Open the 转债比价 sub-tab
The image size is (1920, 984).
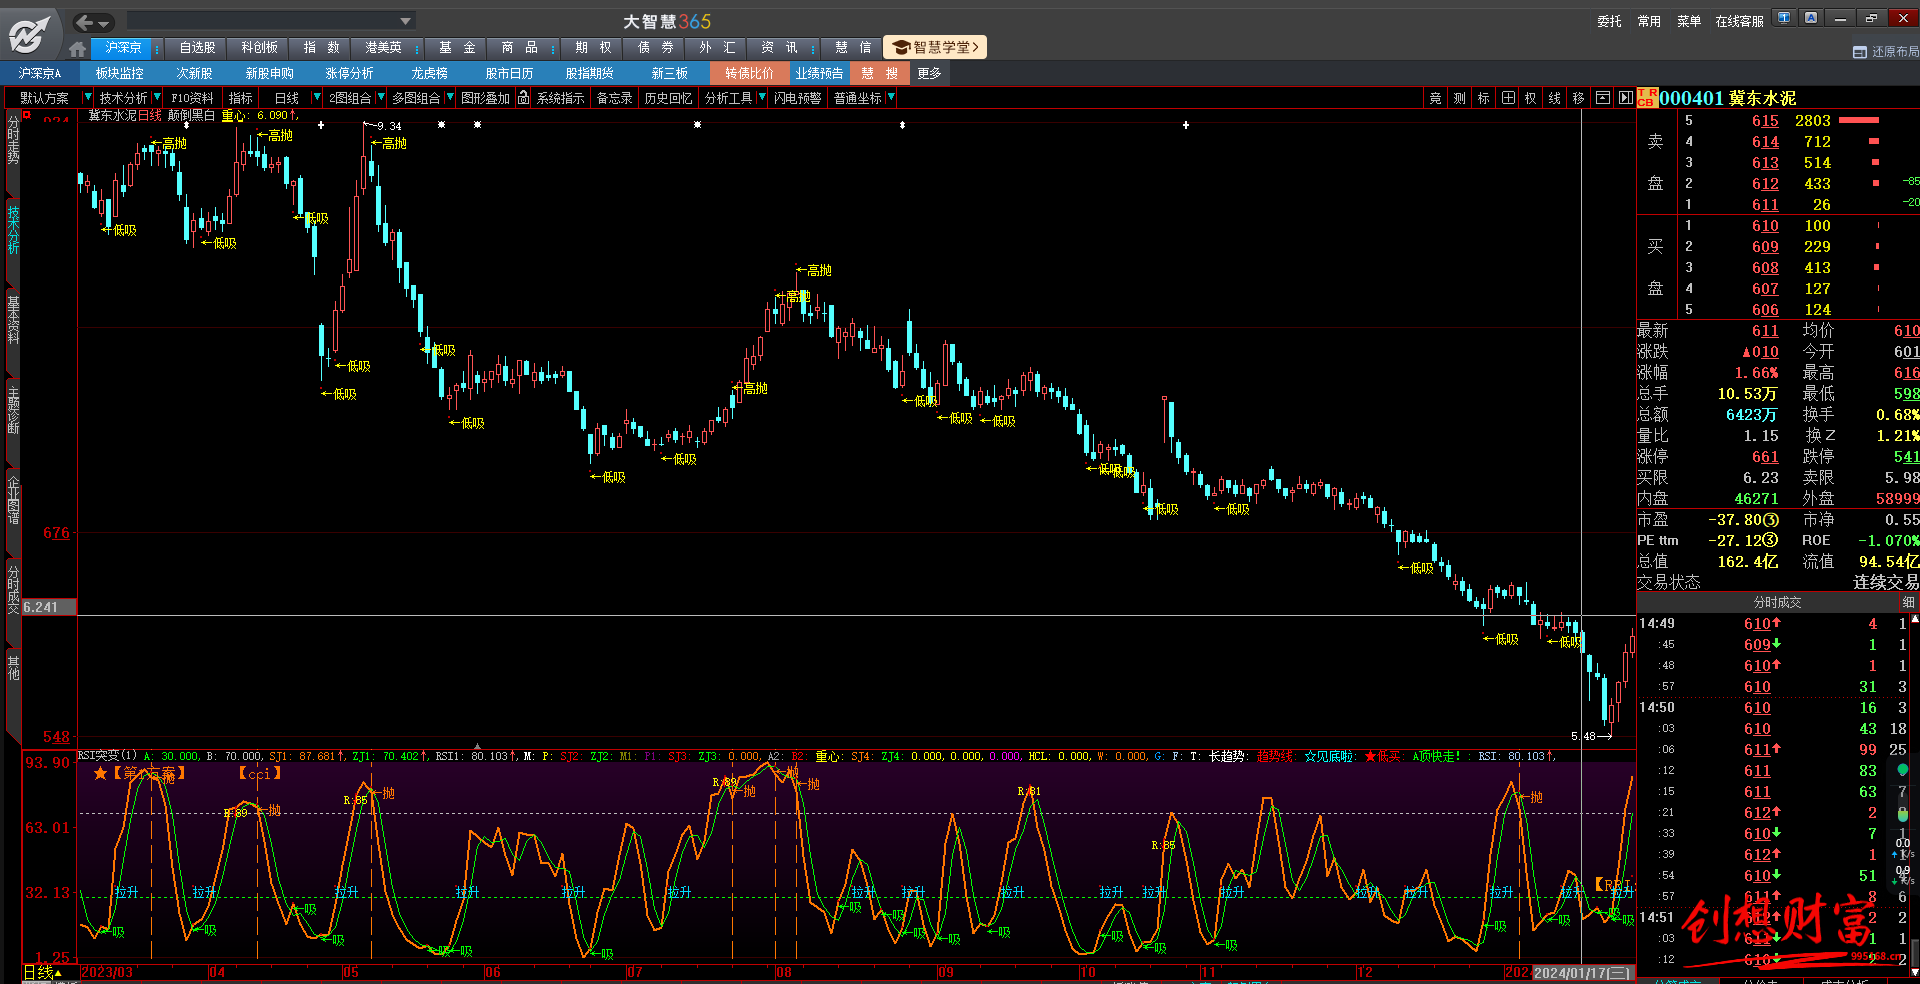point(749,73)
